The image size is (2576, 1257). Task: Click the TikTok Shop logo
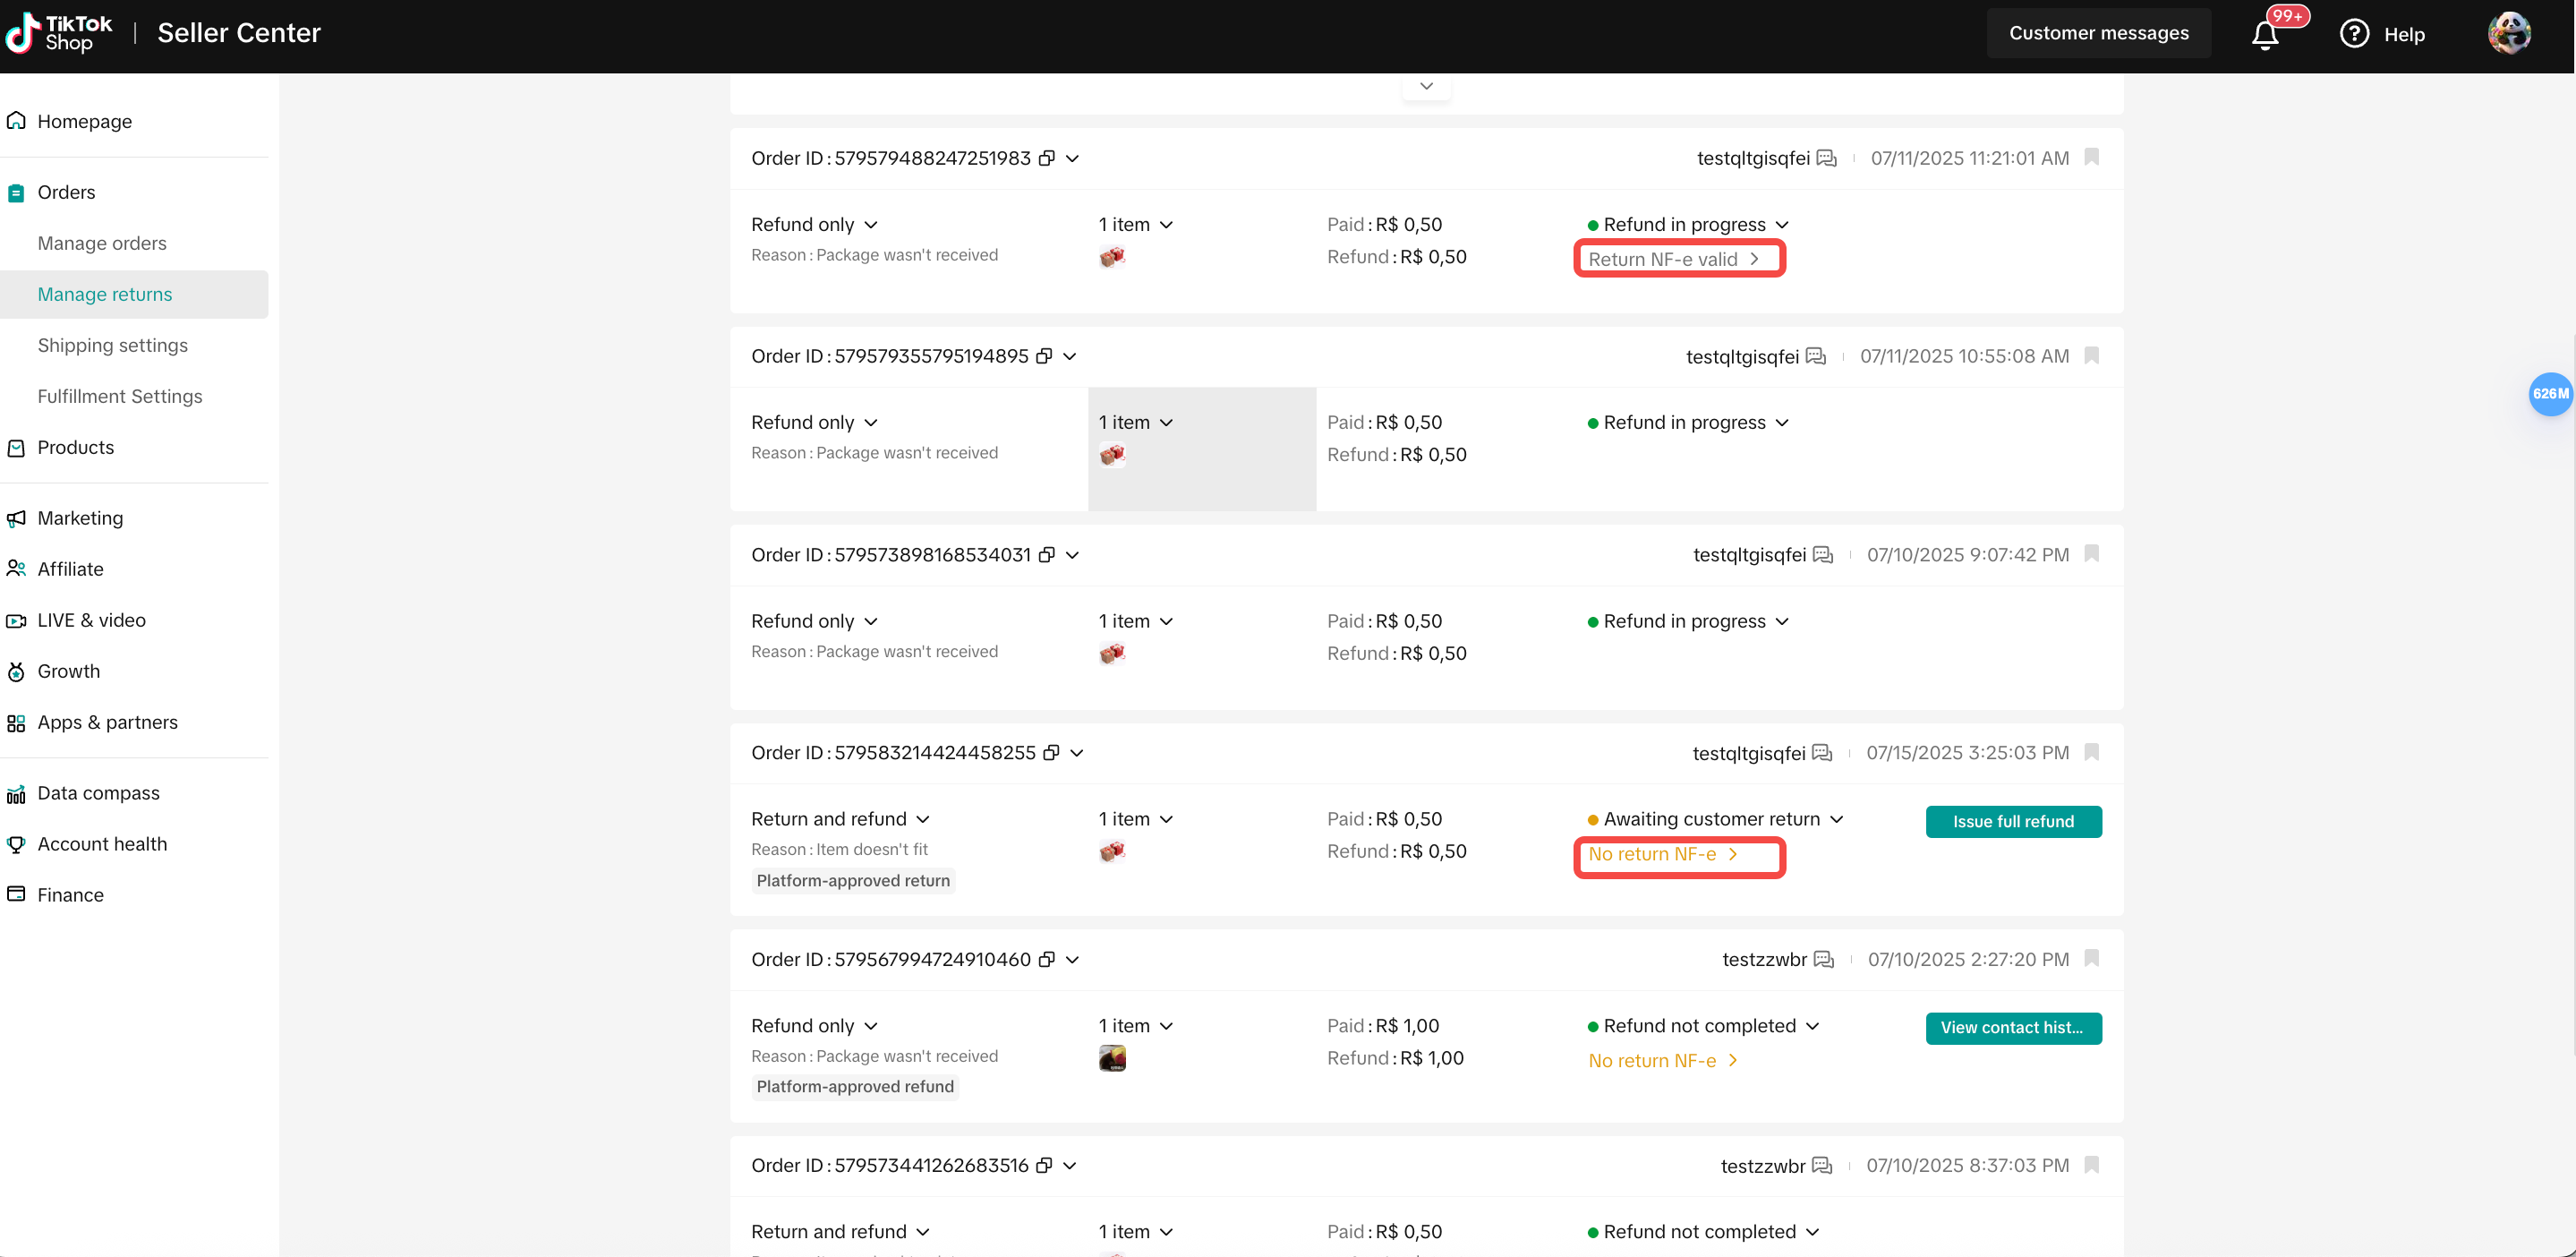click(x=60, y=33)
